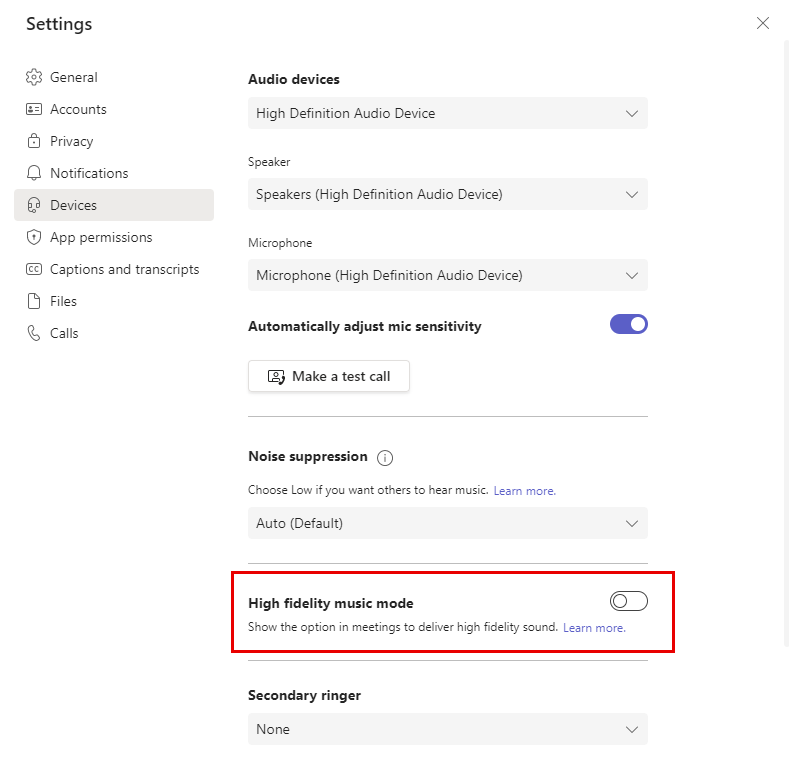The width and height of the screenshot is (789, 776).
Task: Open the Microphone selection dropdown
Action: (447, 275)
